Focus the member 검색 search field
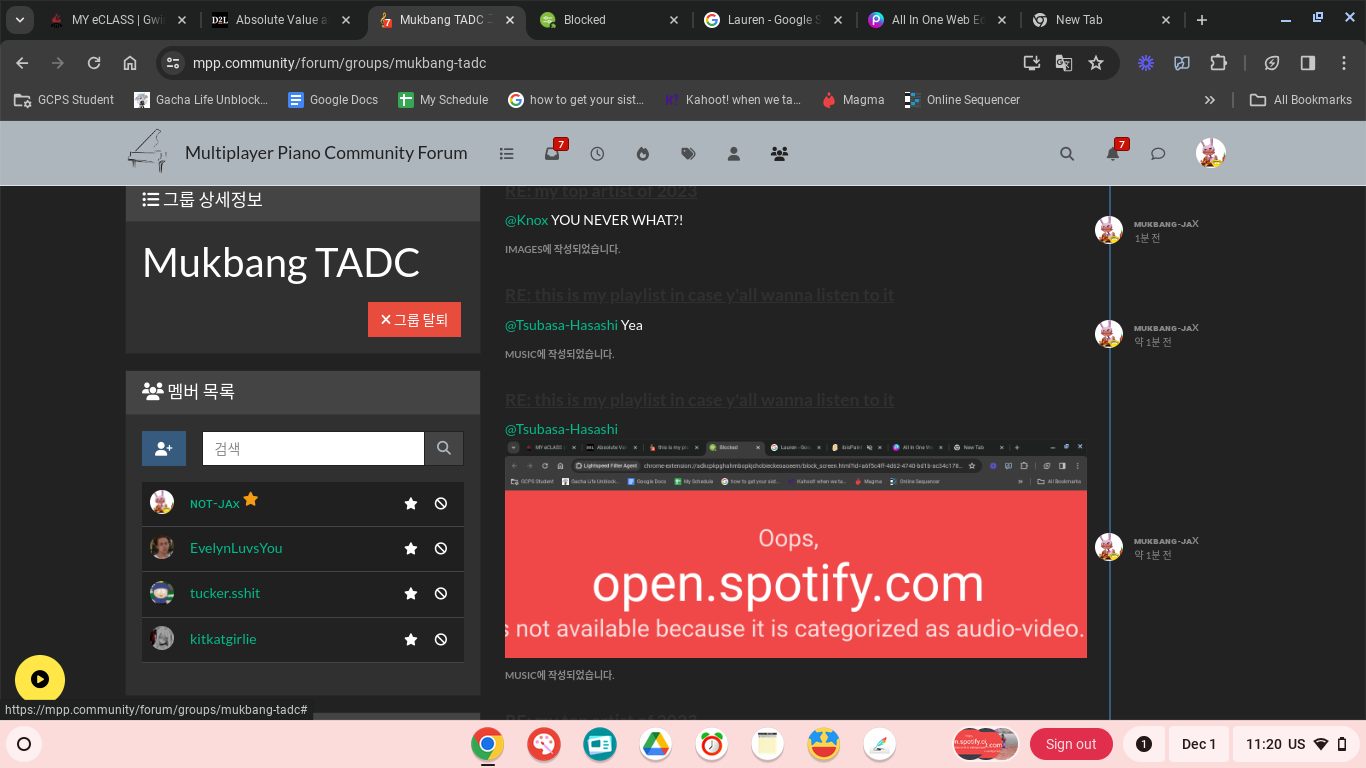Viewport: 1366px width, 768px height. [313, 449]
